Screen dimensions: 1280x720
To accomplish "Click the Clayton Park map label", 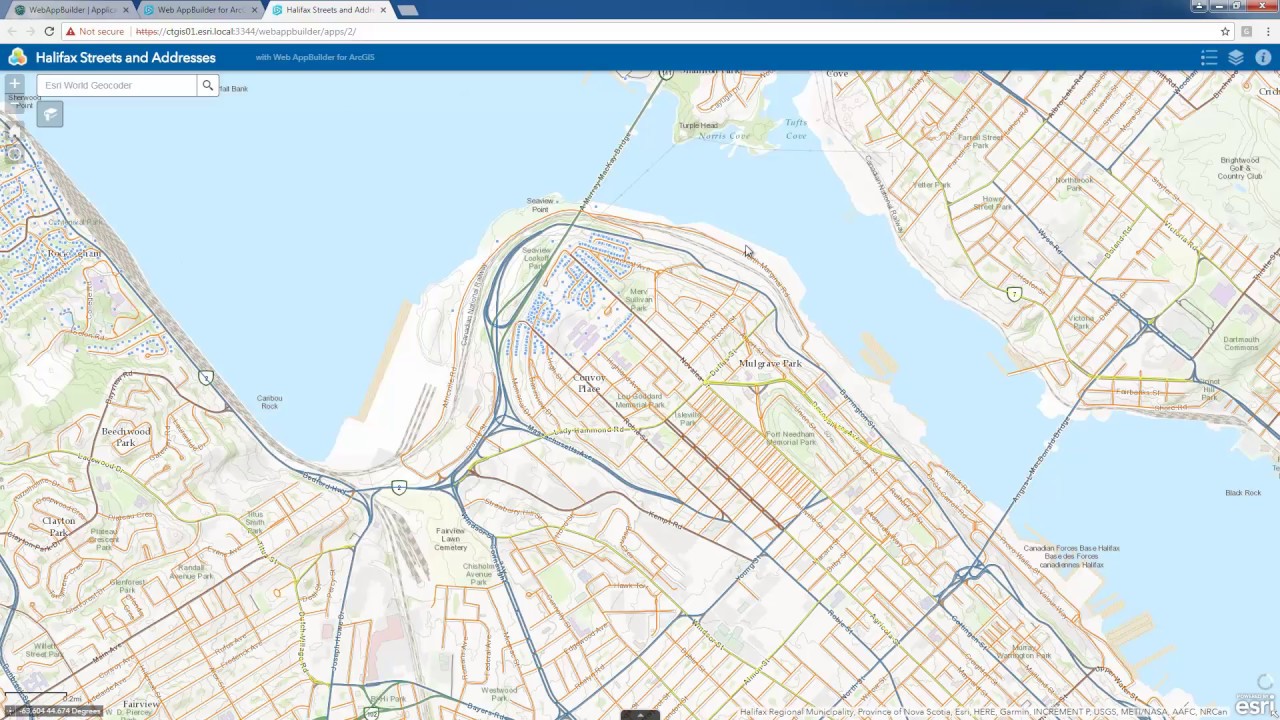I will tap(59, 526).
